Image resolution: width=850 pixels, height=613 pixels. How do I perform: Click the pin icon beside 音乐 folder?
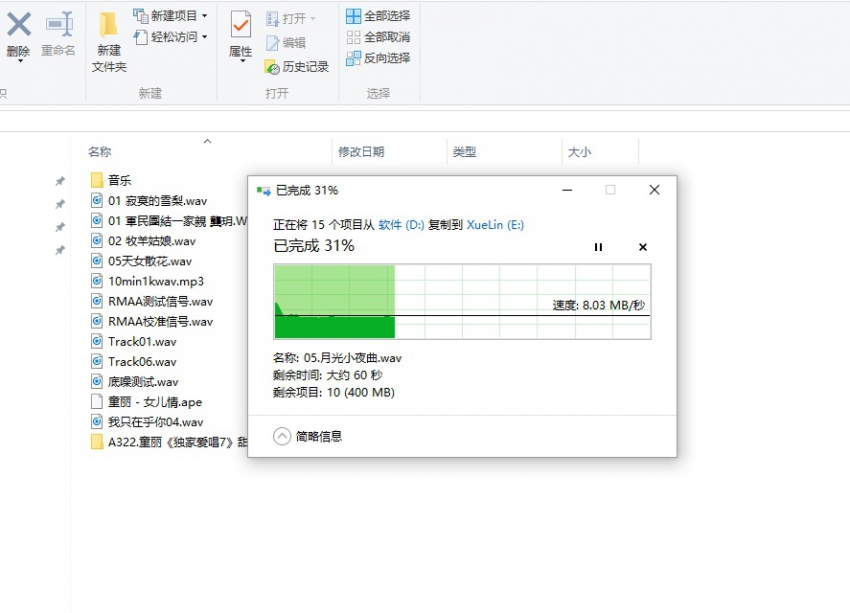(60, 180)
